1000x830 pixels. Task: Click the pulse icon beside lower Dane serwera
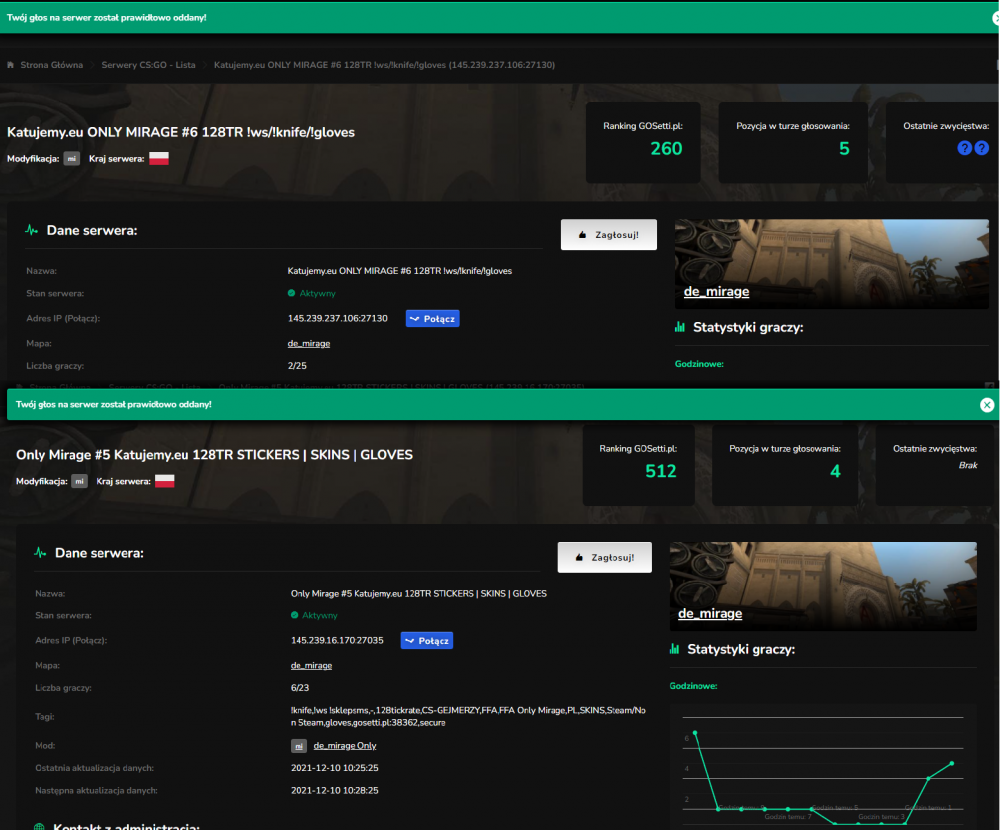40,553
